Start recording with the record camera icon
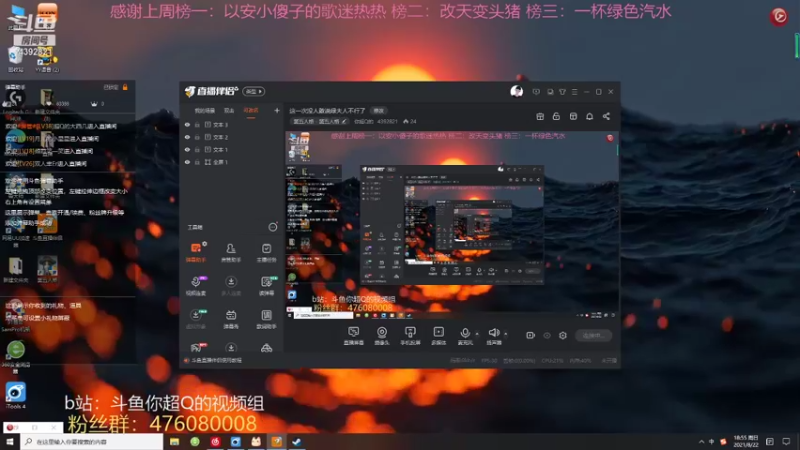 tap(530, 335)
